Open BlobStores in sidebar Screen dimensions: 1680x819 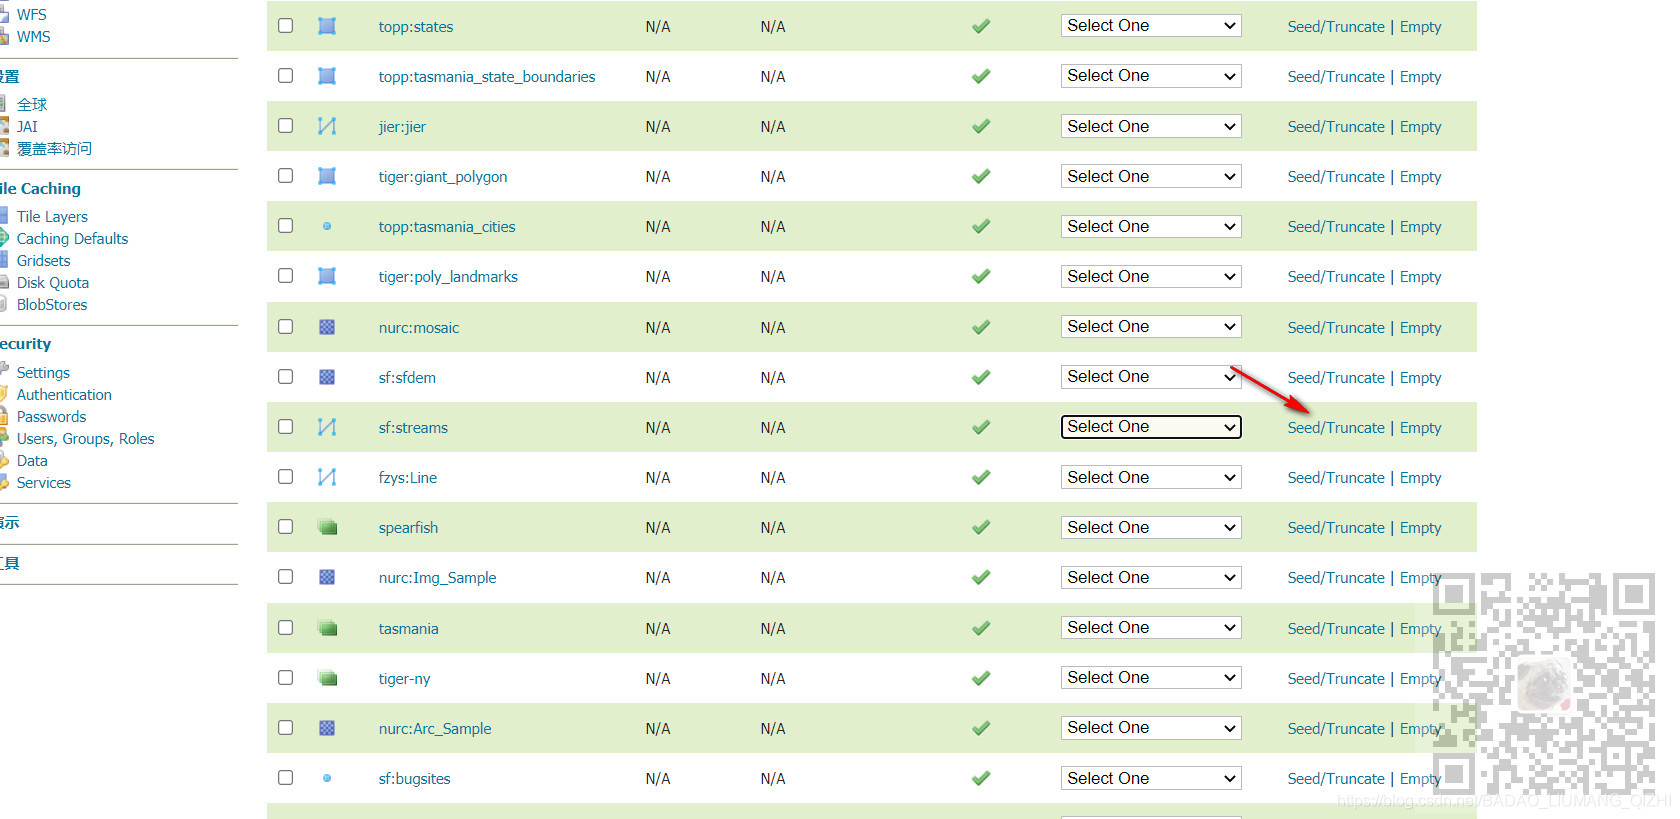coord(52,304)
